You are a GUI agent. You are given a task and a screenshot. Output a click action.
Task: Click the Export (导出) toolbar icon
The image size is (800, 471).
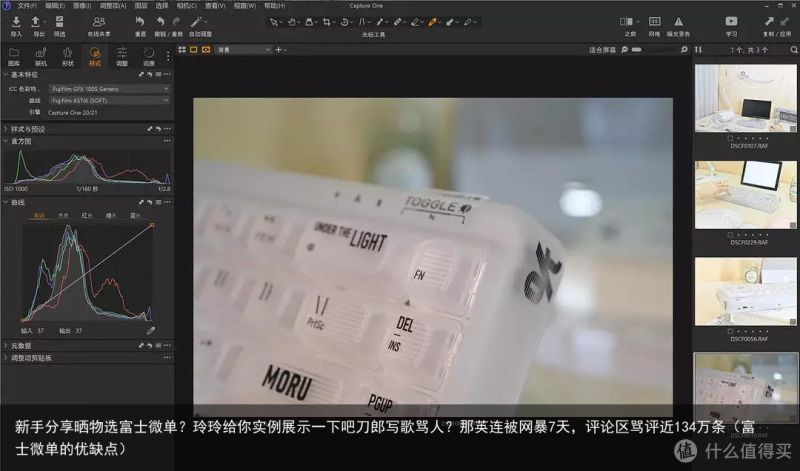pyautogui.click(x=36, y=22)
